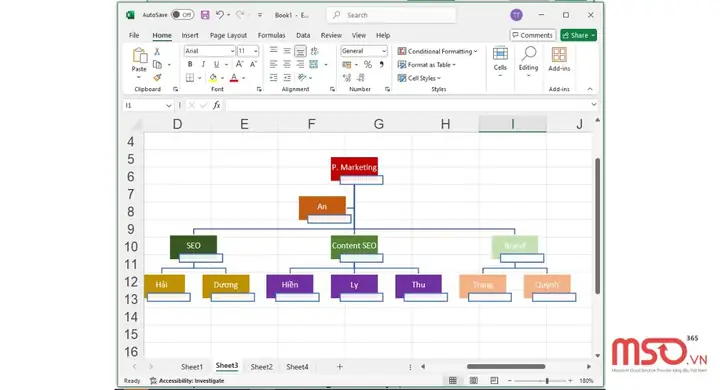The image size is (720, 390).
Task: Open Conditional Formatting dropdown
Action: pyautogui.click(x=438, y=51)
